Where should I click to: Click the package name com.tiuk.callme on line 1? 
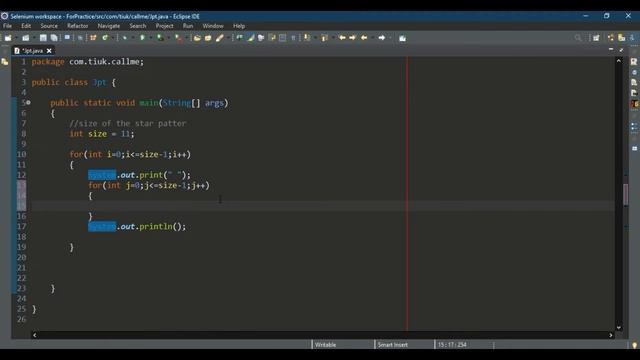click(105, 62)
